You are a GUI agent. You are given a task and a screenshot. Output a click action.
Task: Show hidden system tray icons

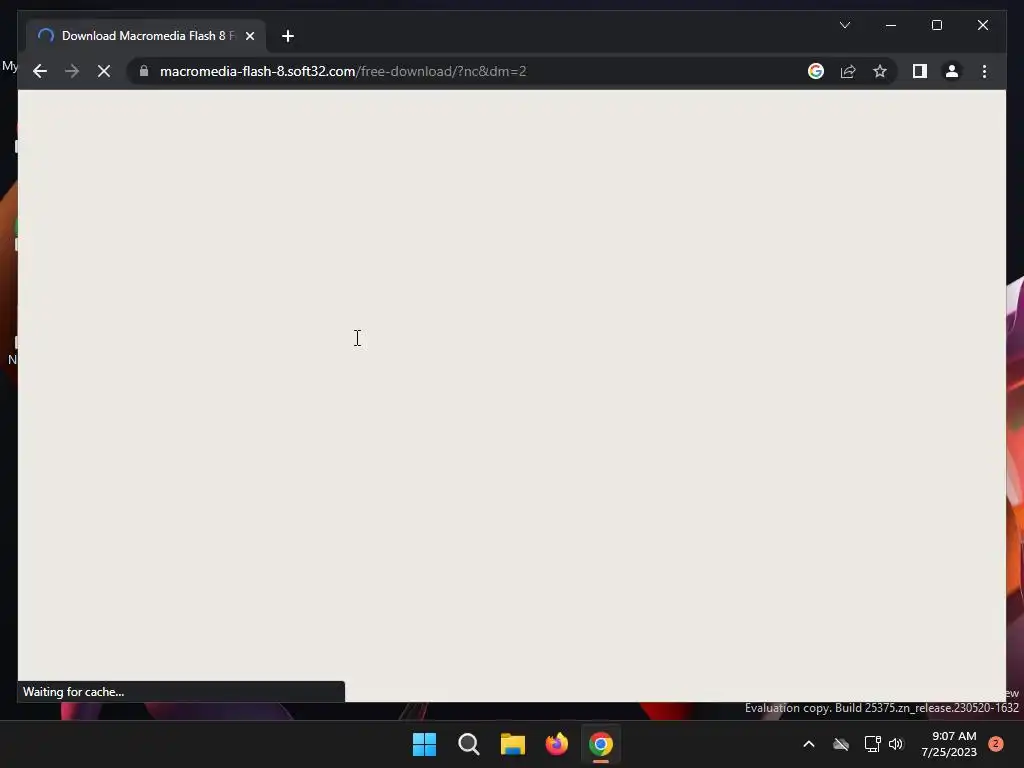click(808, 744)
